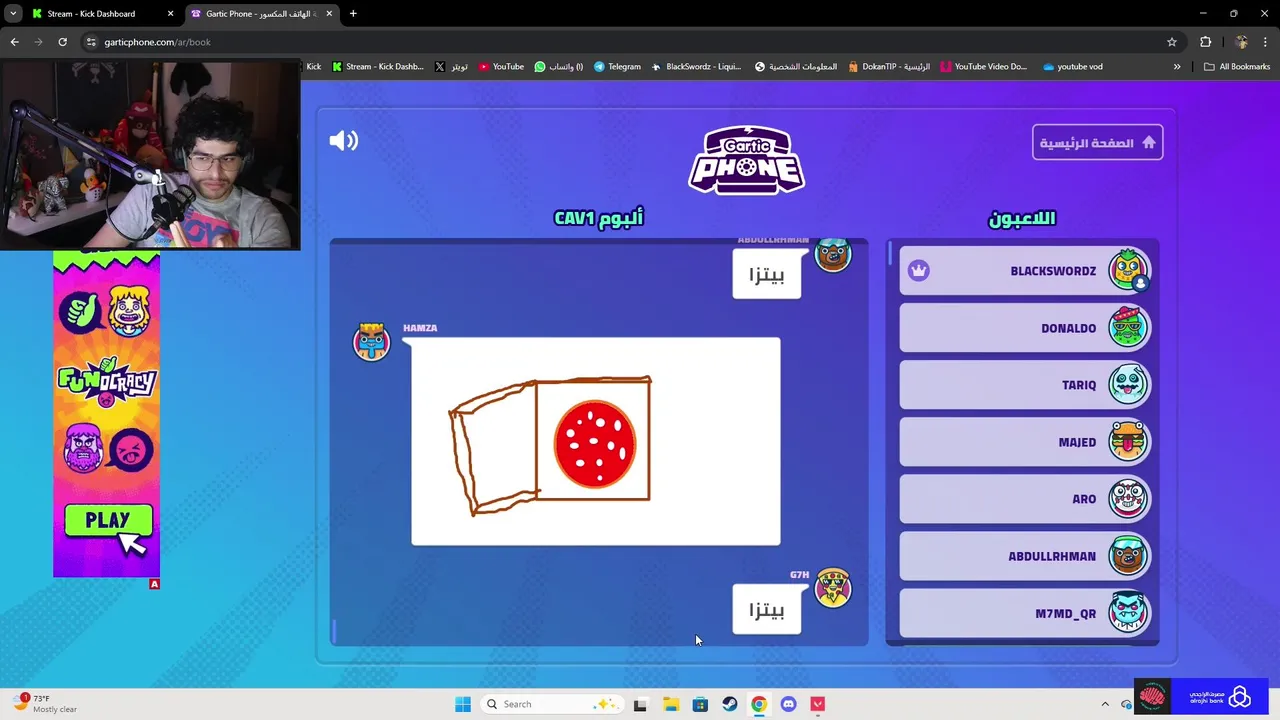Click the PLAY button in Funocracy ad
This screenshot has width=1280, height=720.
(x=108, y=521)
